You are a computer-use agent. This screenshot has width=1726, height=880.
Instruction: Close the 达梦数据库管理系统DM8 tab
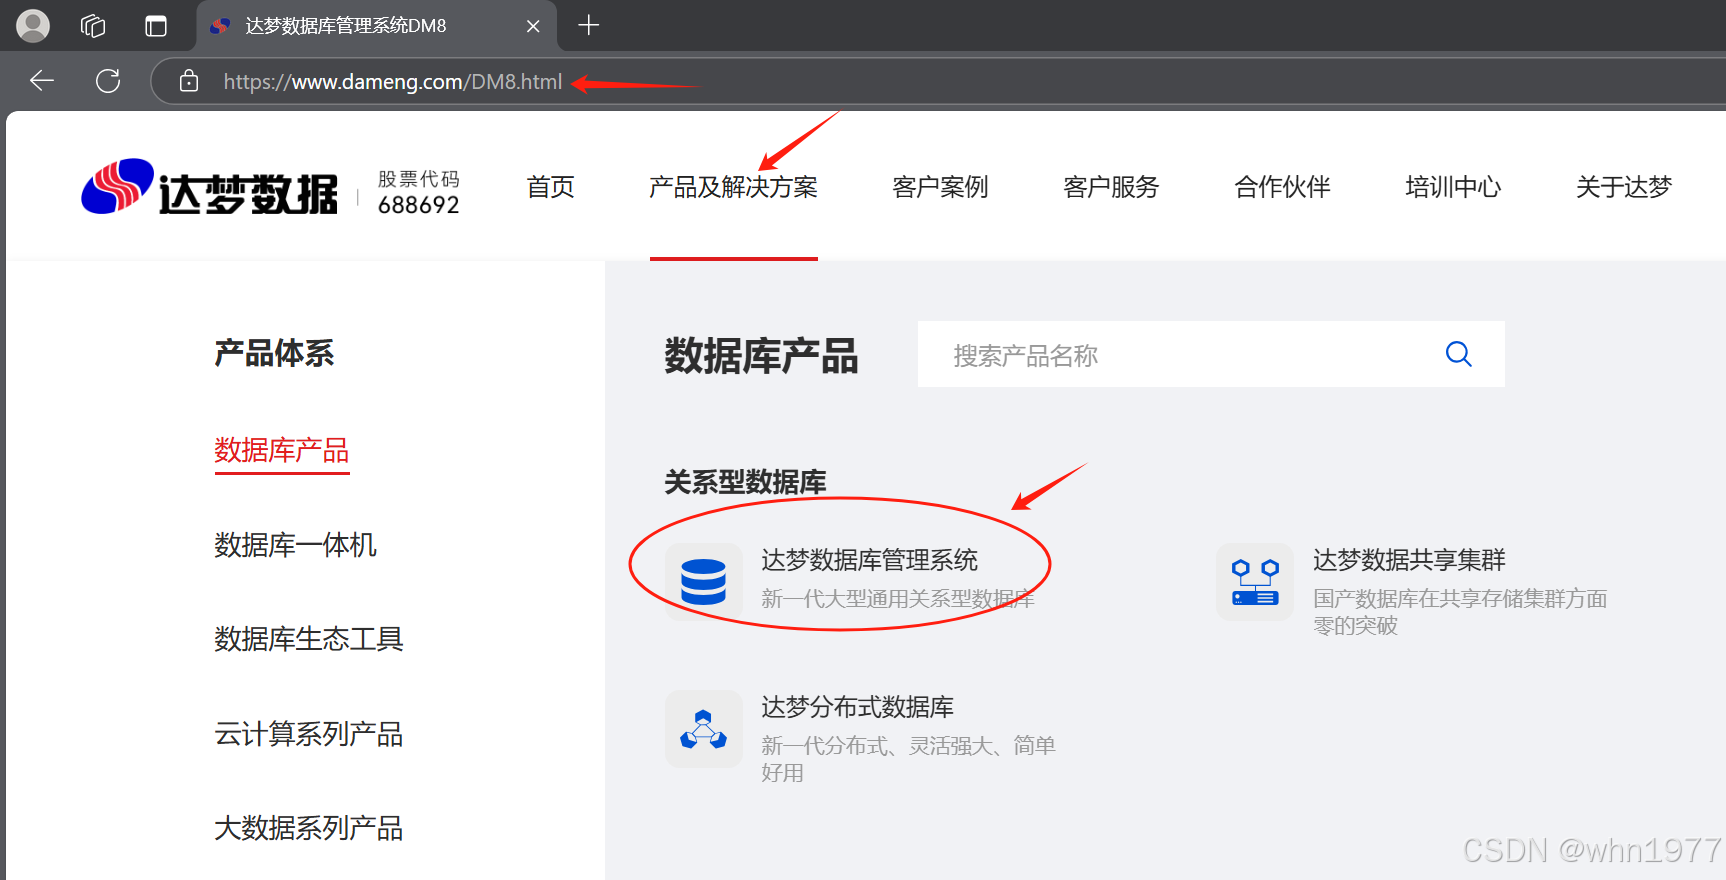tap(533, 26)
